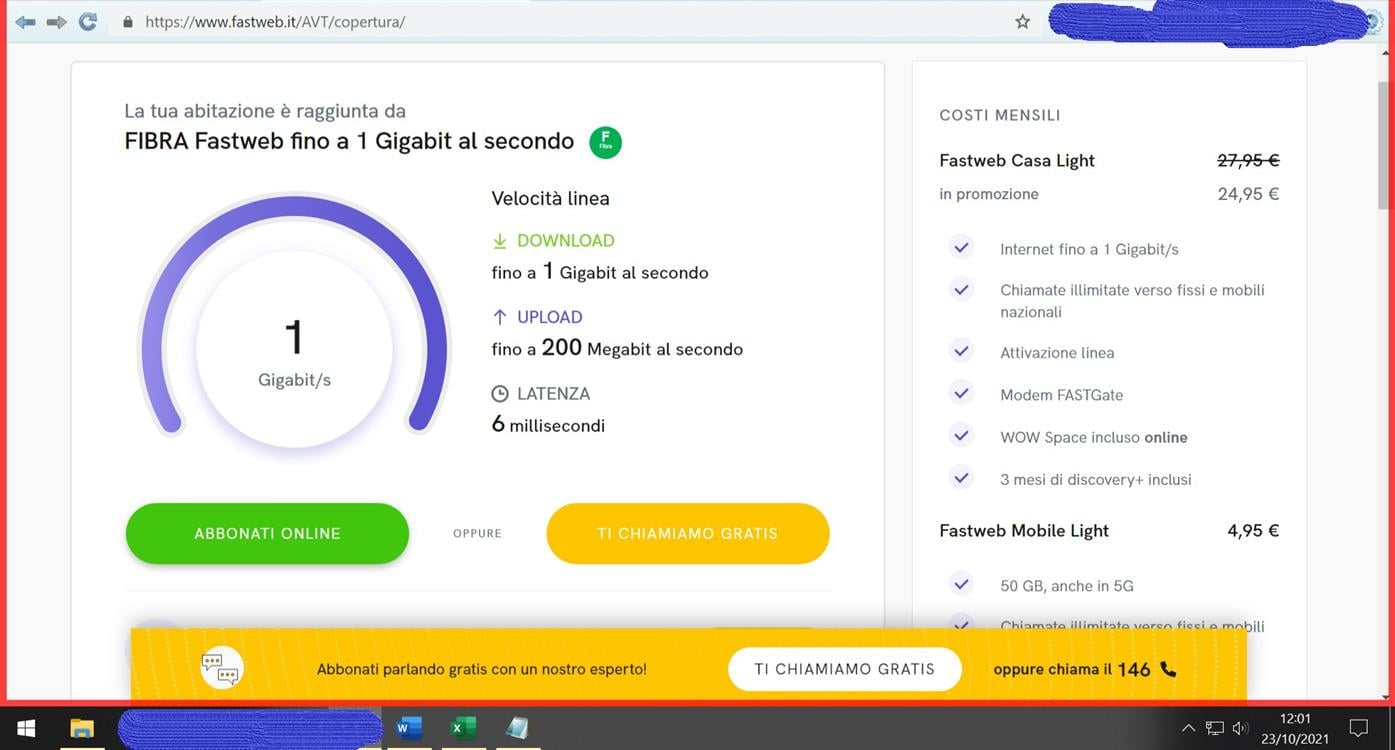1395x750 pixels.
Task: Click the COSTI MENSILI heading
Action: tap(1000, 115)
